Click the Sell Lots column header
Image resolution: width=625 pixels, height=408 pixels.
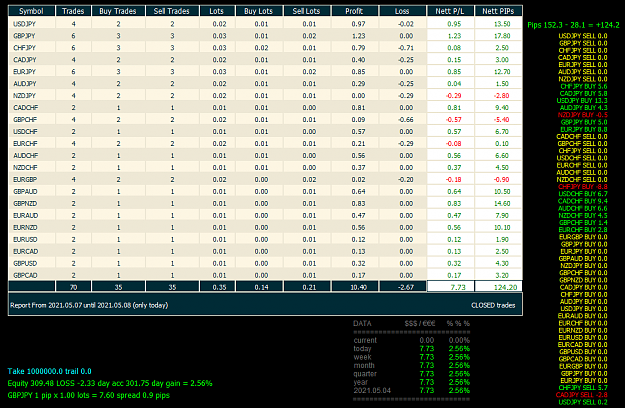coord(307,11)
